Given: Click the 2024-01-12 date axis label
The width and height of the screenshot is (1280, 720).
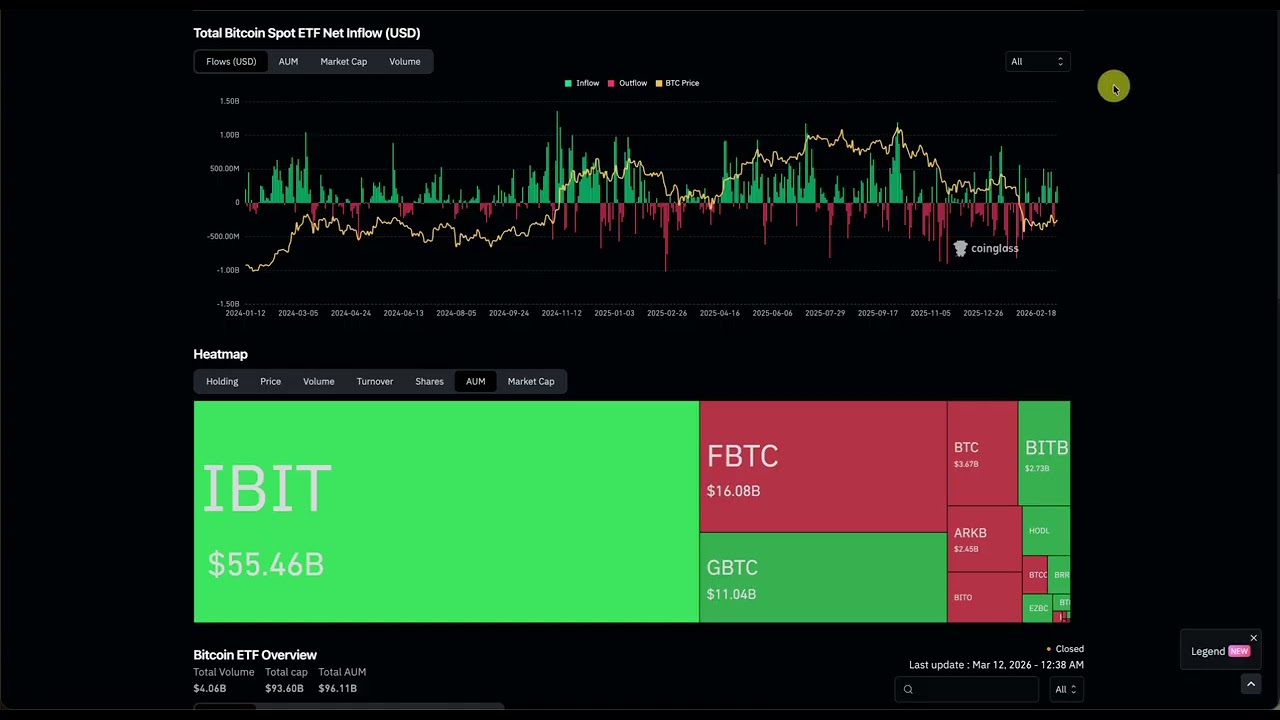Looking at the screenshot, I should pos(245,313).
